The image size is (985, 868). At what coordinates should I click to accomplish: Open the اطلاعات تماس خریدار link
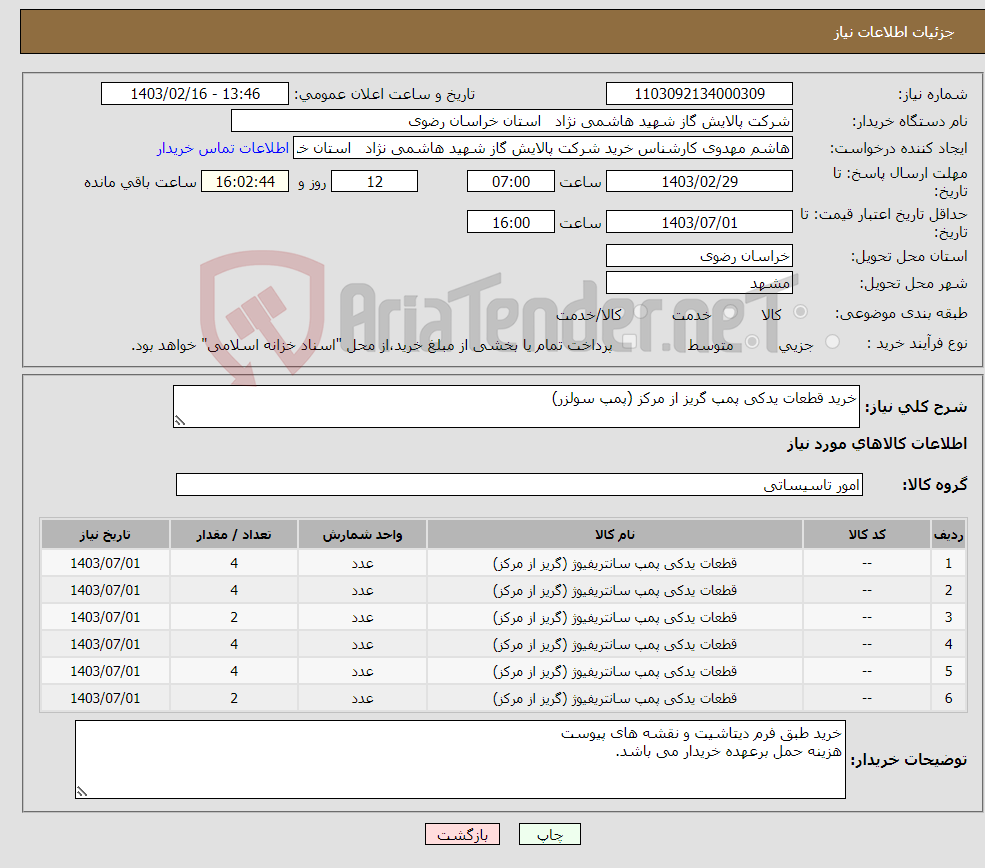pyautogui.click(x=222, y=148)
